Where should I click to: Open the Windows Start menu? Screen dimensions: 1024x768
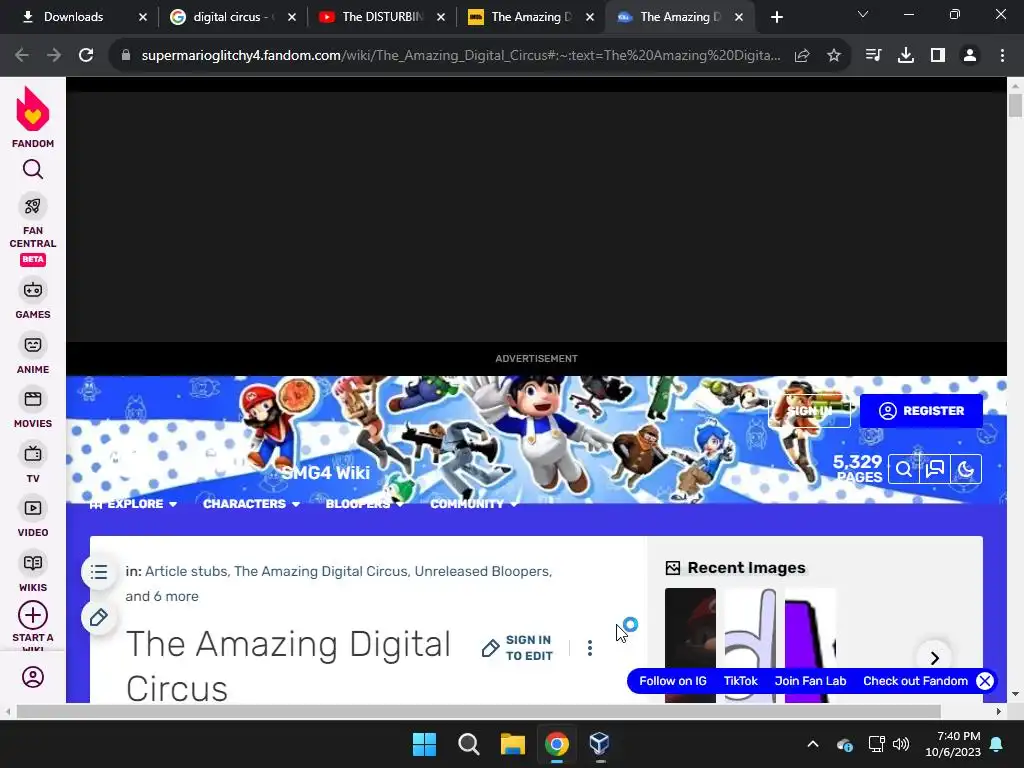click(x=424, y=744)
